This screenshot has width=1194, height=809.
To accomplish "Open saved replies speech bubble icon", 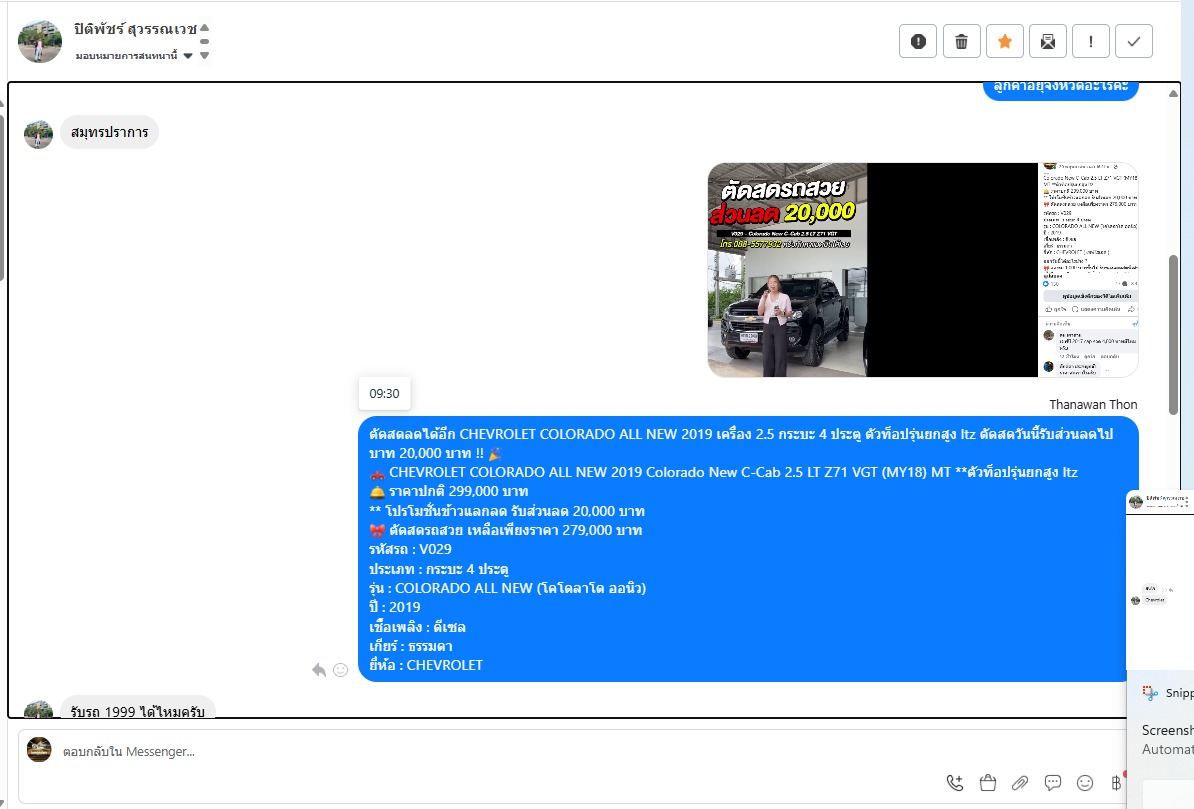I will (1053, 782).
